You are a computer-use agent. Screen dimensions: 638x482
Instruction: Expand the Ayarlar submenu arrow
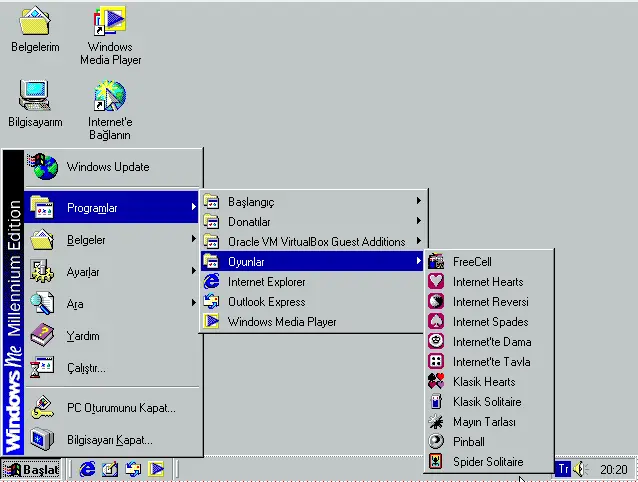(194, 270)
